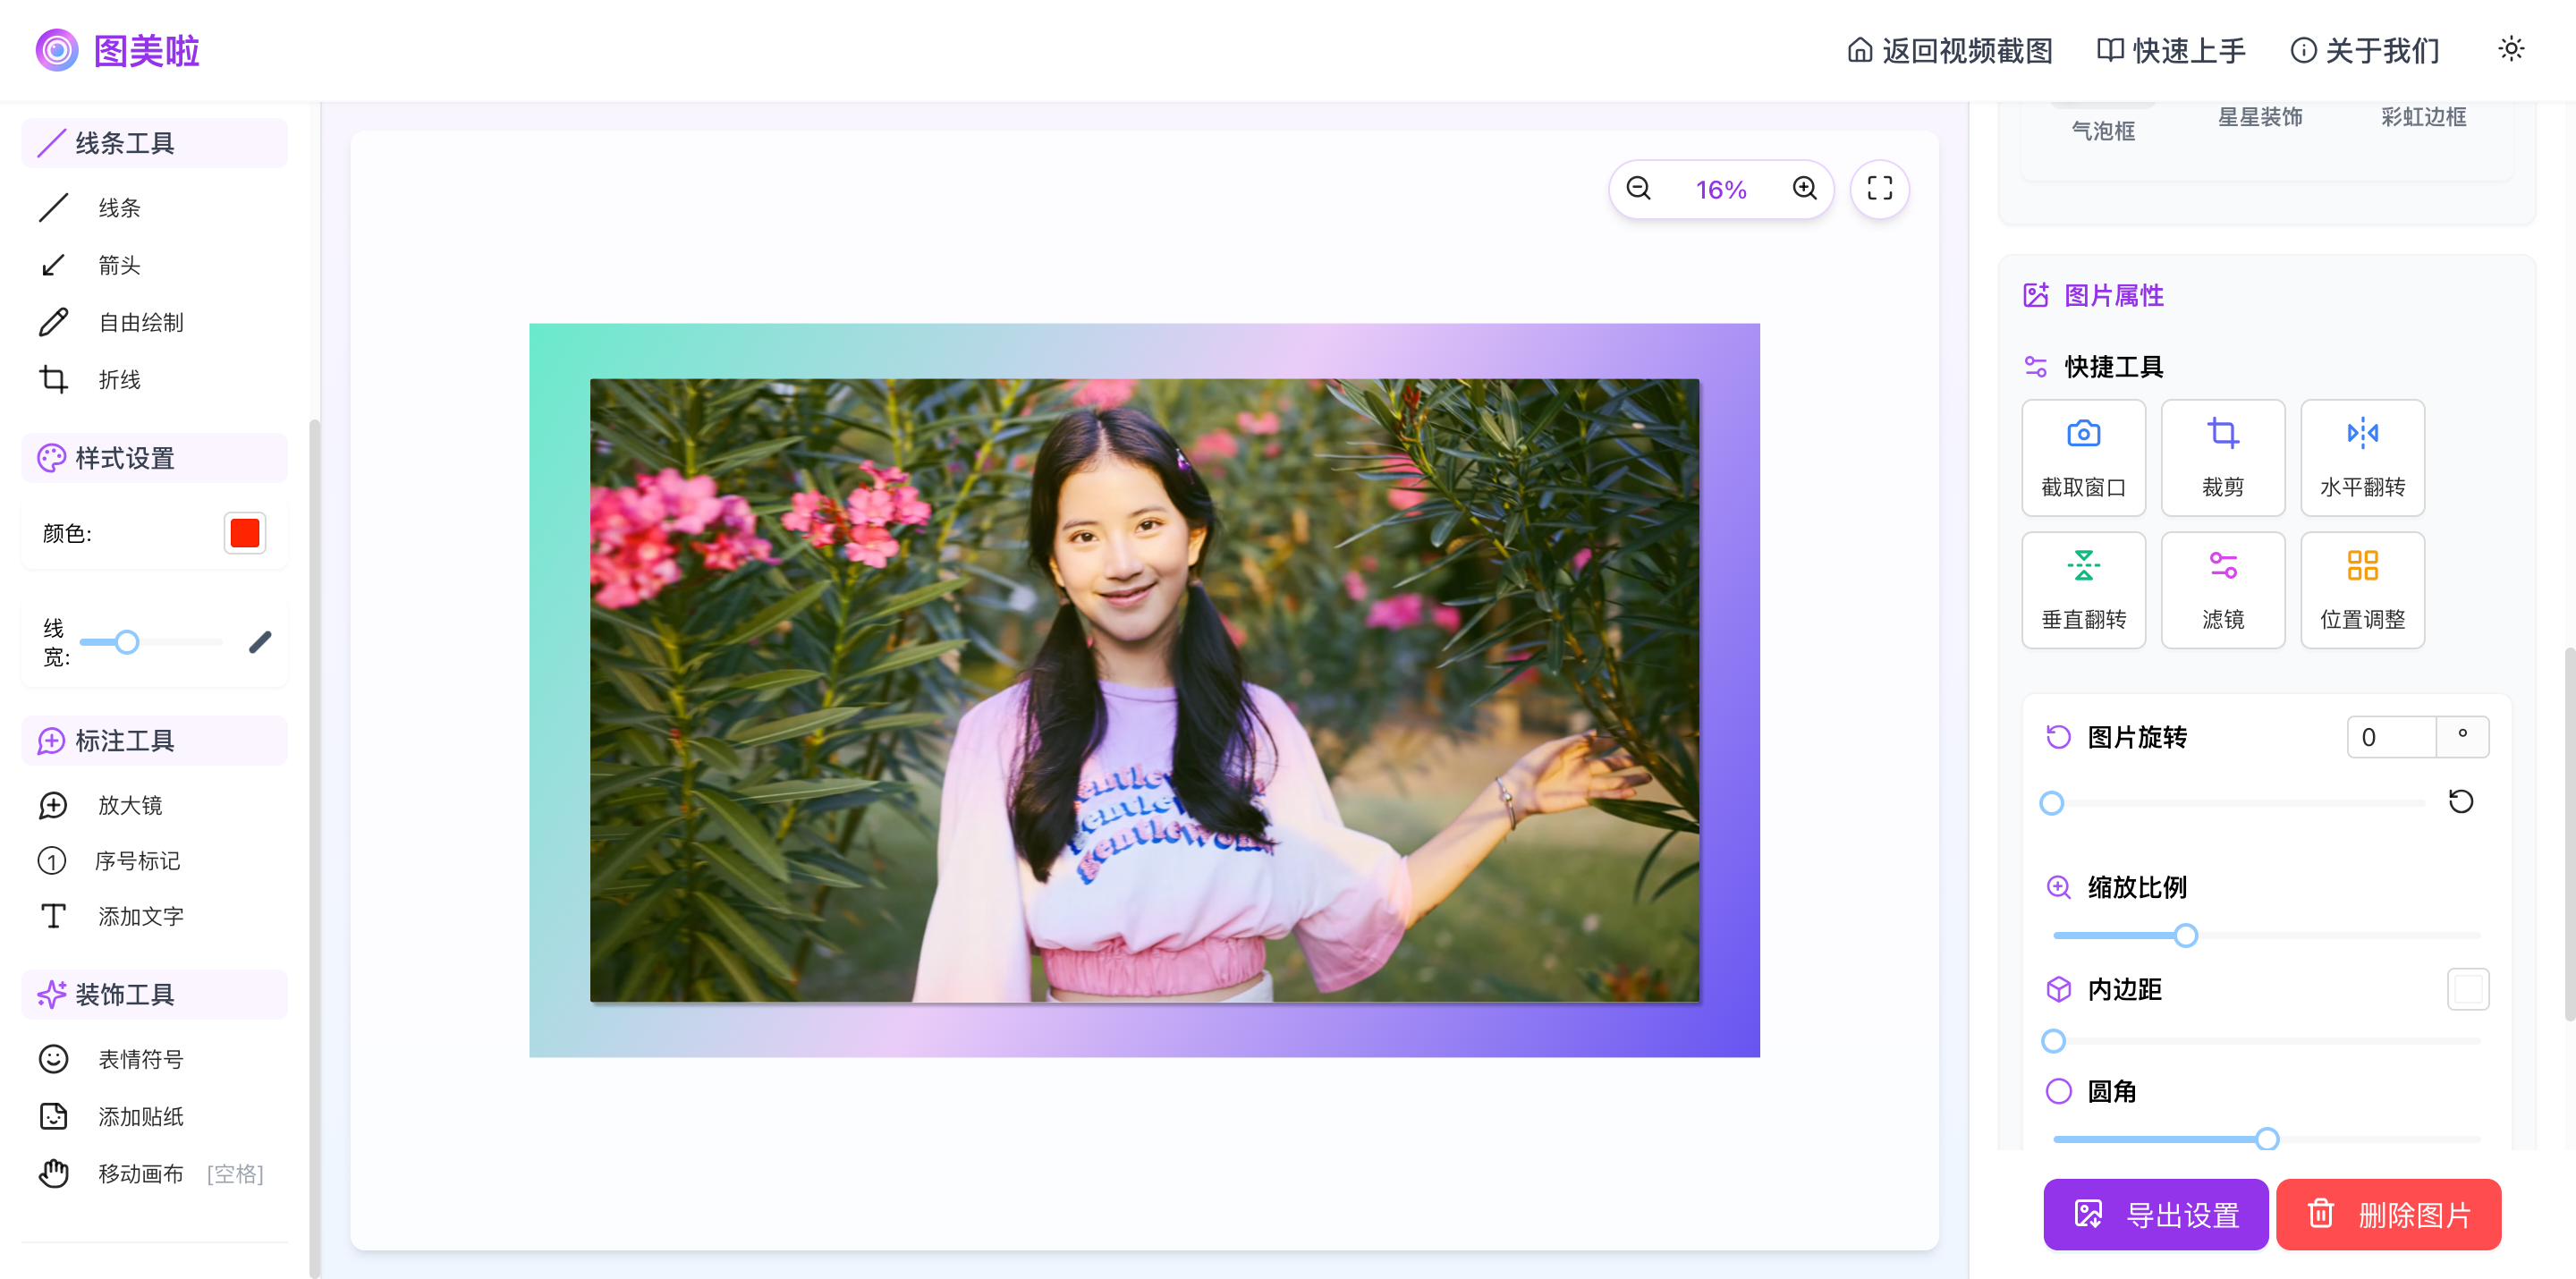Click the 内边距 square option box
2576x1279 pixels.
pos(2467,989)
